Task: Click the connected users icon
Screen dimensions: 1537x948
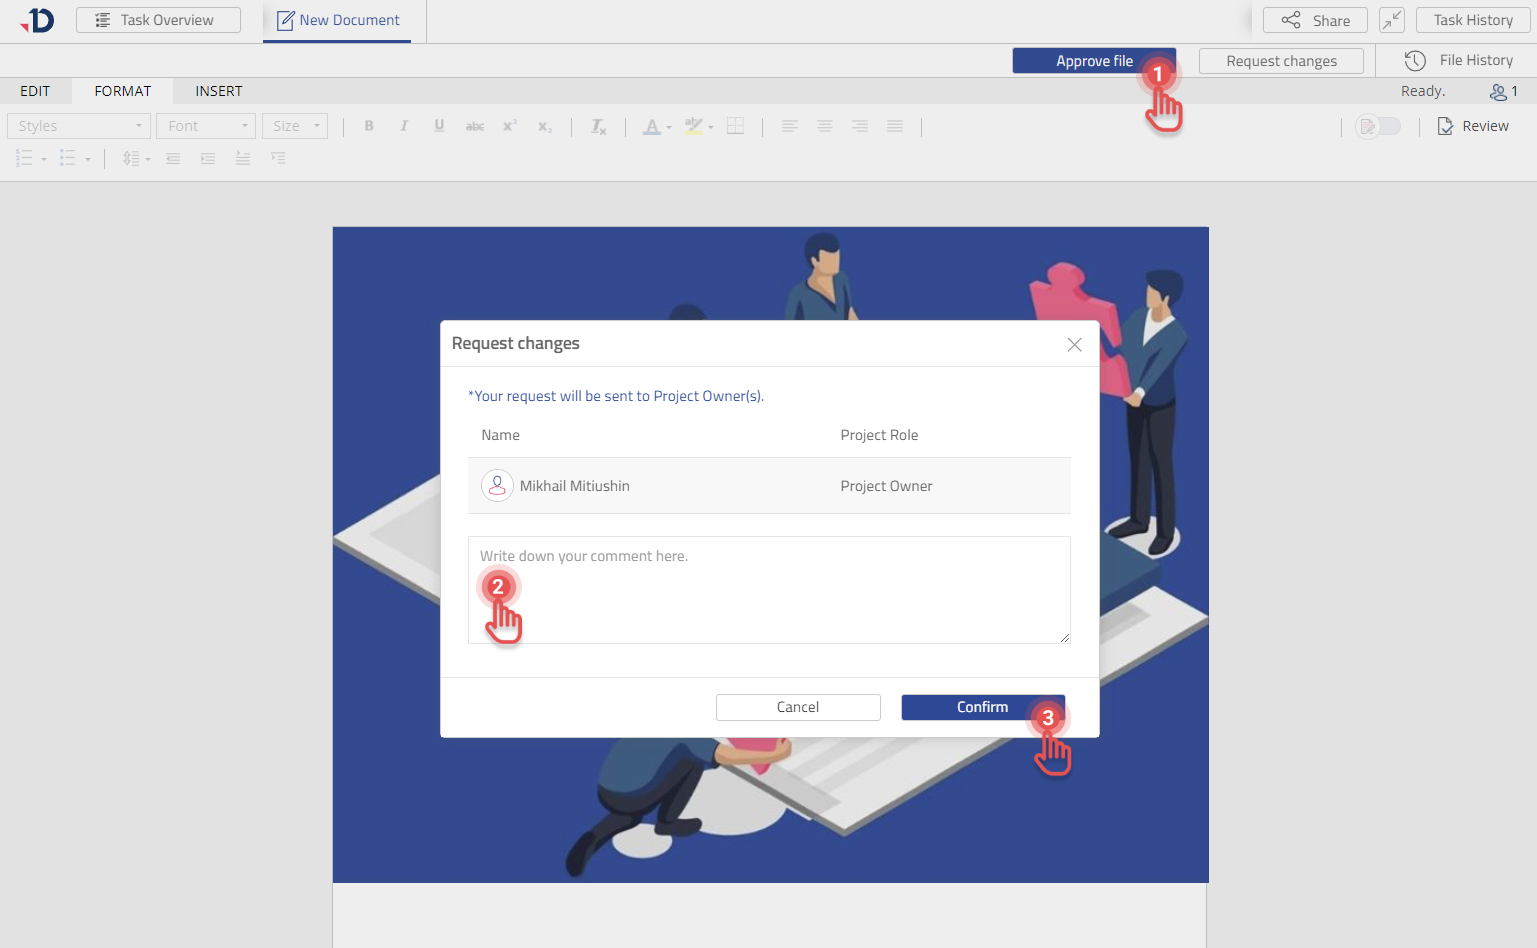Action: click(1502, 92)
